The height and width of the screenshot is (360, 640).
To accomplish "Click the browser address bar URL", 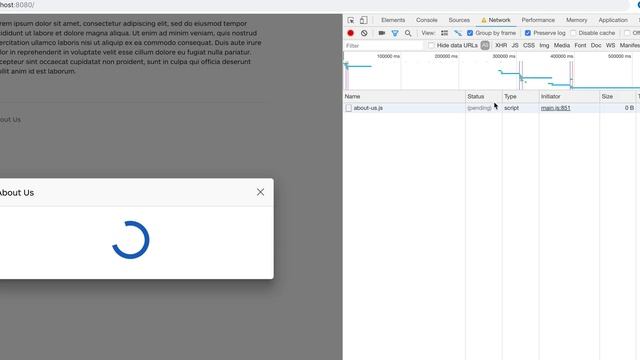I will [17, 5].
